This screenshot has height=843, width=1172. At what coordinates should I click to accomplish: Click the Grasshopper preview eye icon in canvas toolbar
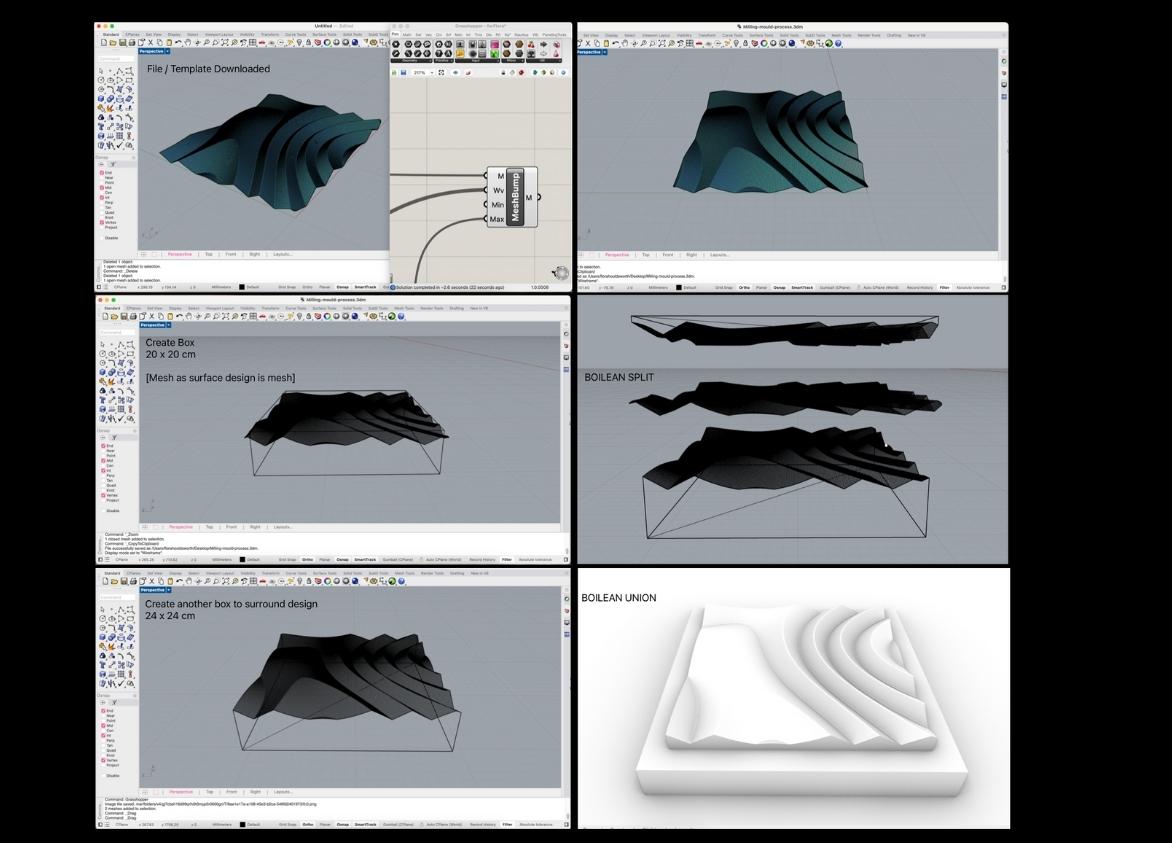456,72
